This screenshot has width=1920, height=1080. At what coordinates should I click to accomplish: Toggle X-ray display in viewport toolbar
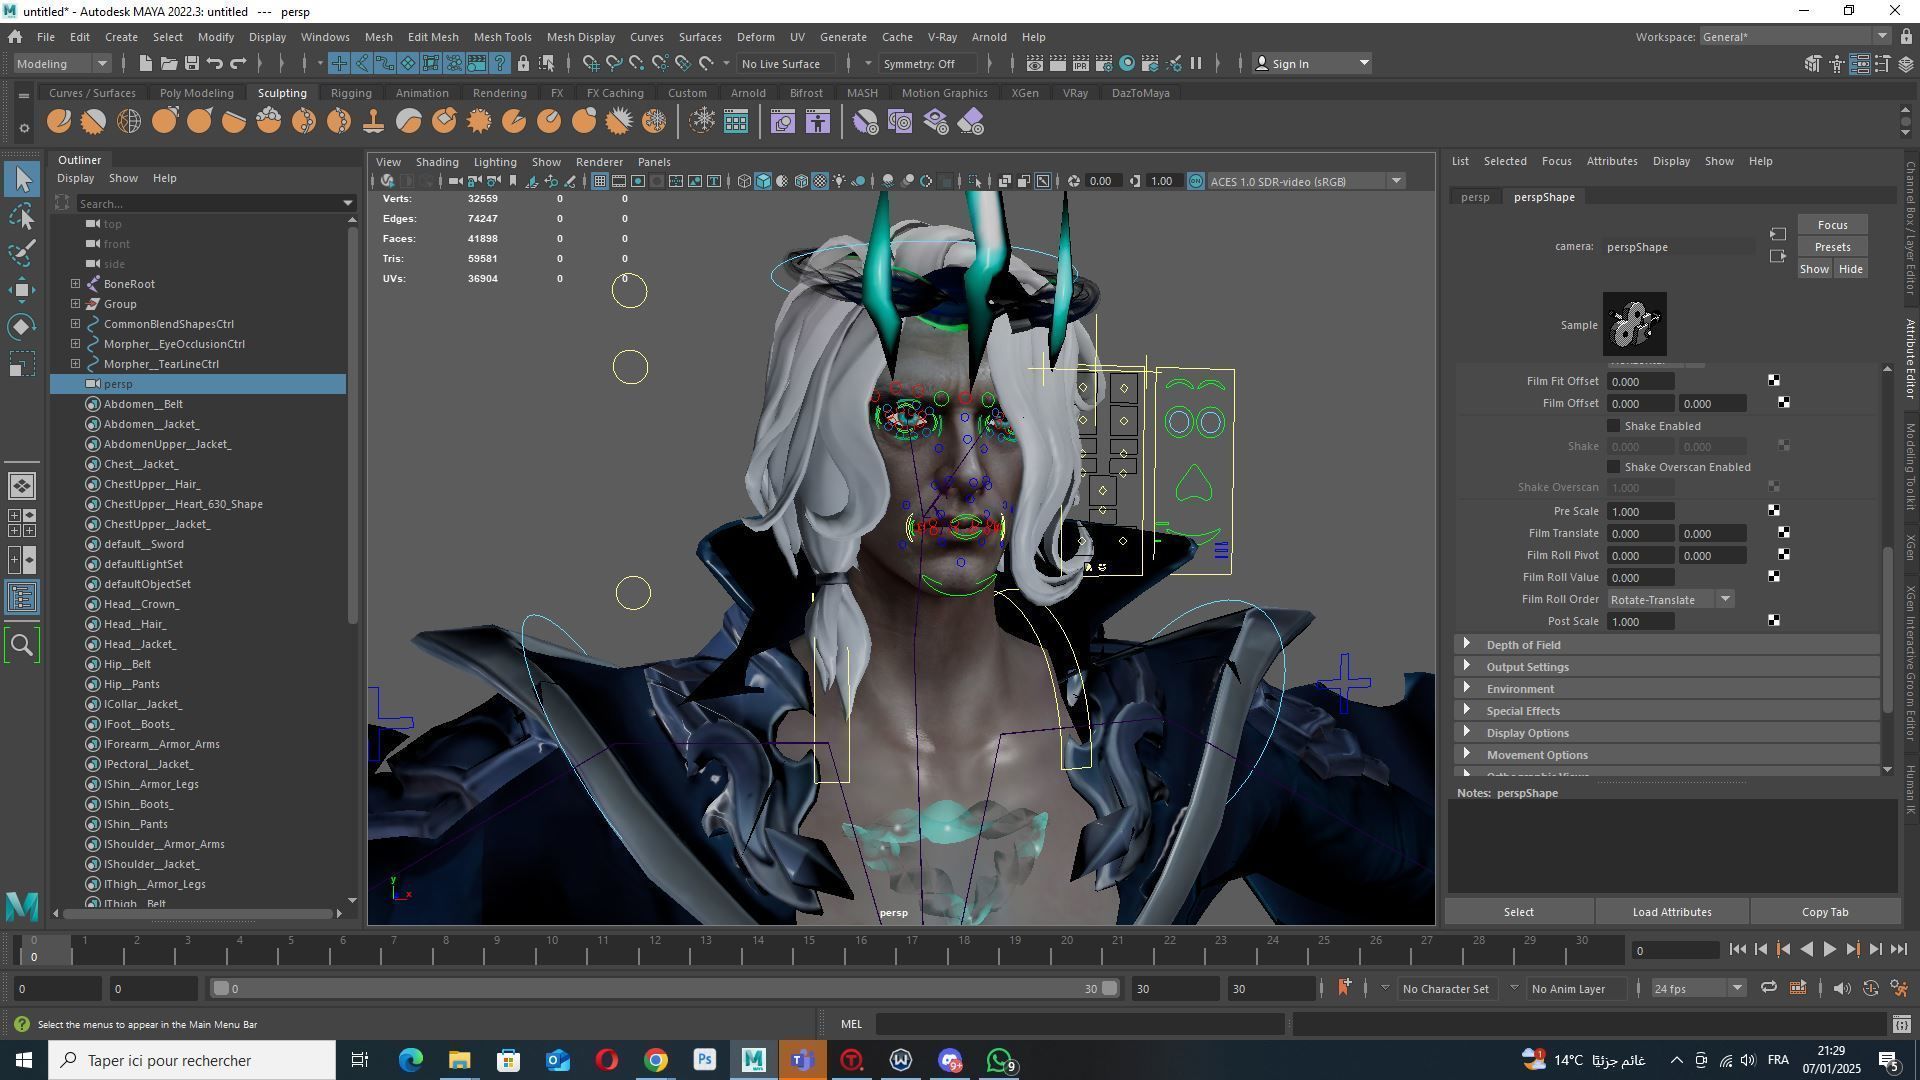(x=1005, y=181)
